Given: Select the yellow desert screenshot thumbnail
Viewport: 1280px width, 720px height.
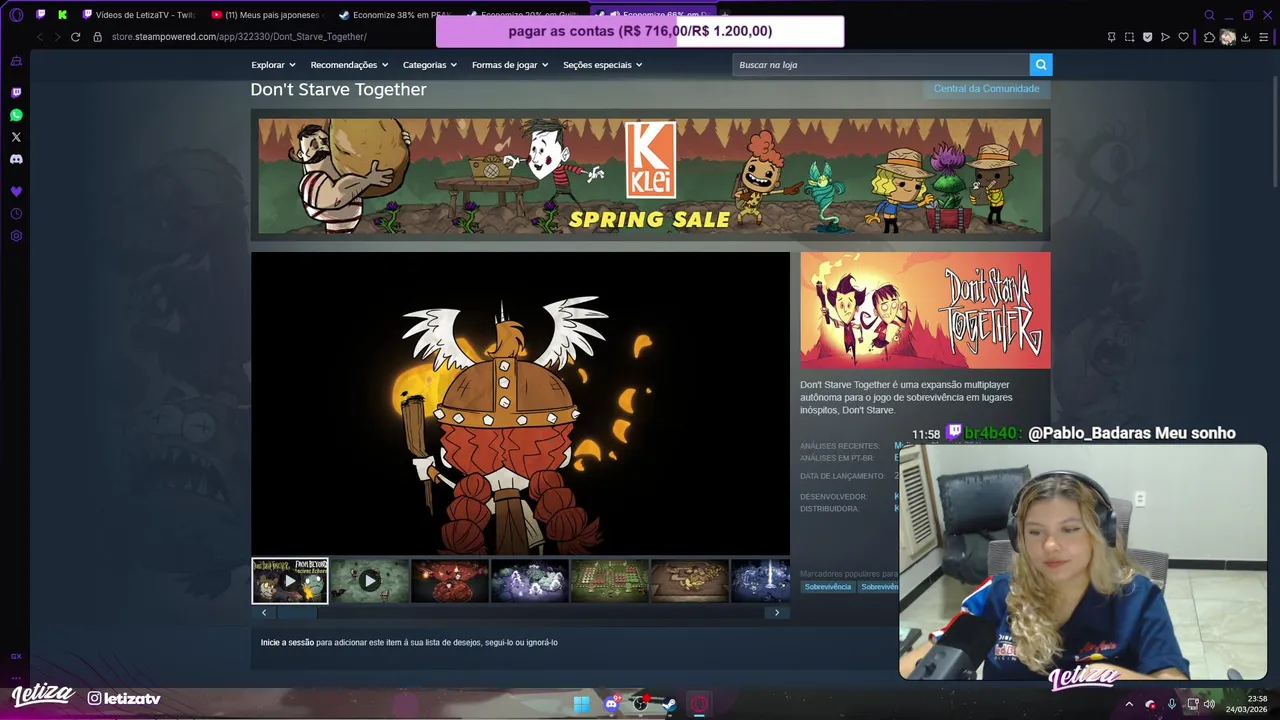Looking at the screenshot, I should 690,581.
